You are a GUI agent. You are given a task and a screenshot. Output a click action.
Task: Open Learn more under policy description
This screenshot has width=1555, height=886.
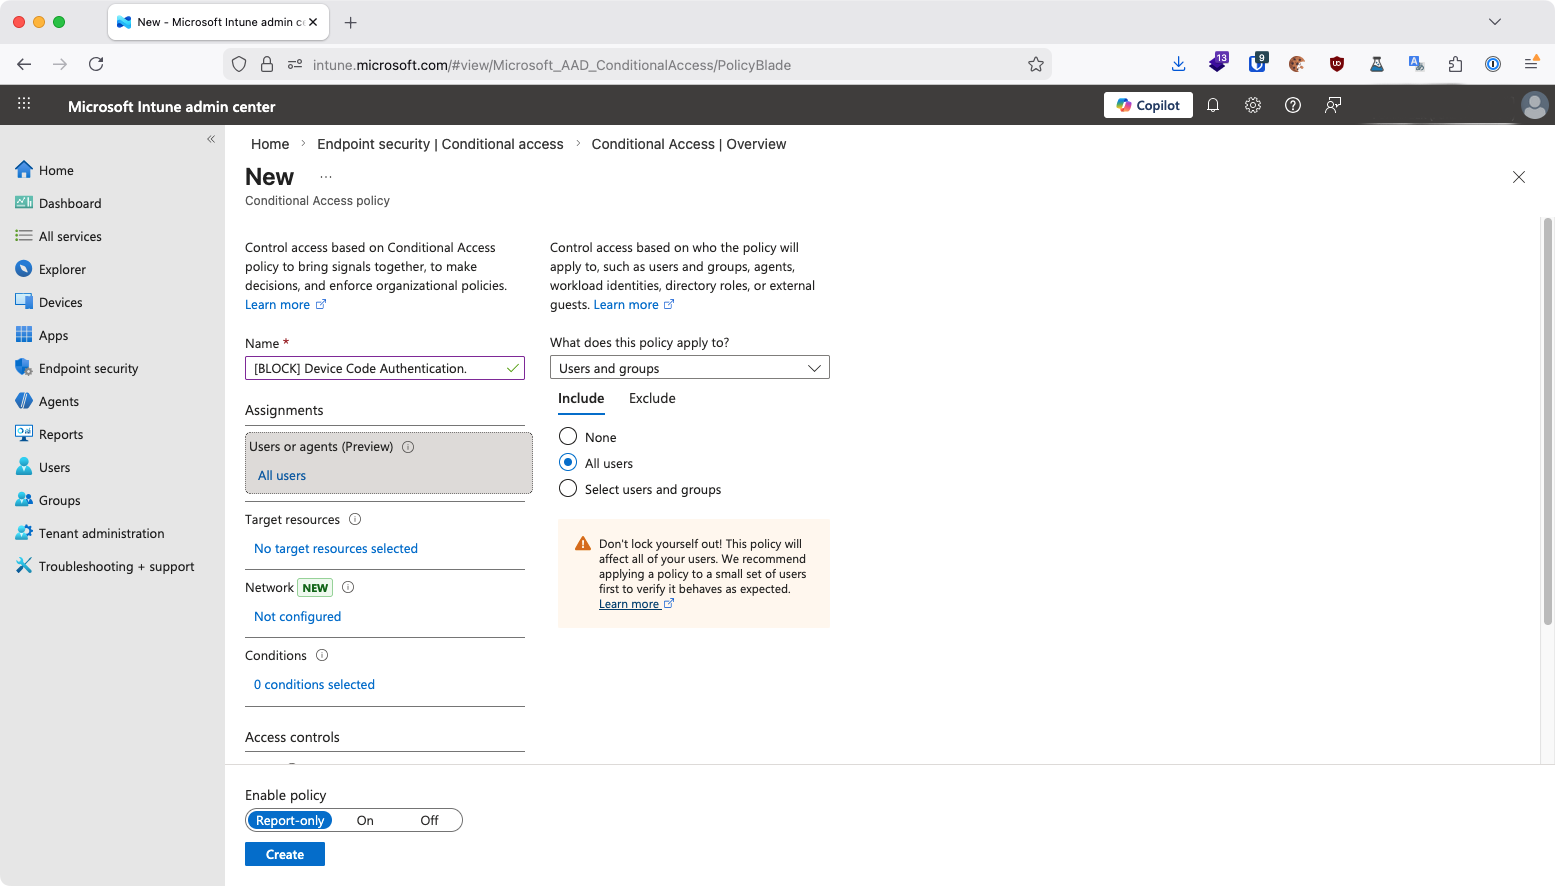click(285, 305)
